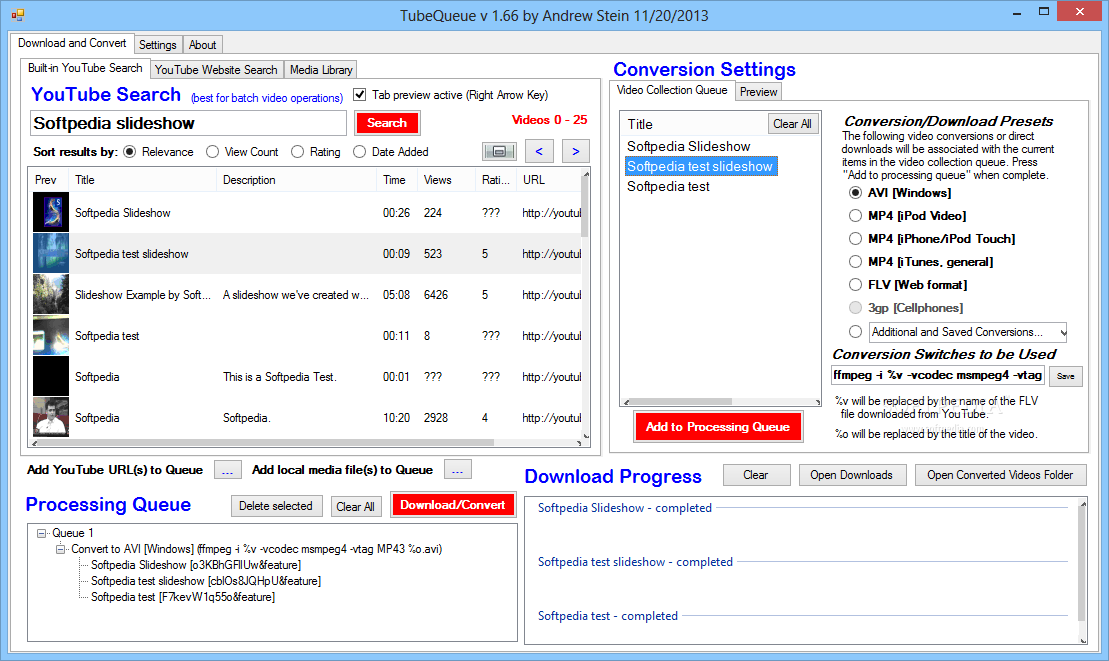This screenshot has height=661, width=1109.
Task: Click Download/Convert button
Action: [x=453, y=505]
